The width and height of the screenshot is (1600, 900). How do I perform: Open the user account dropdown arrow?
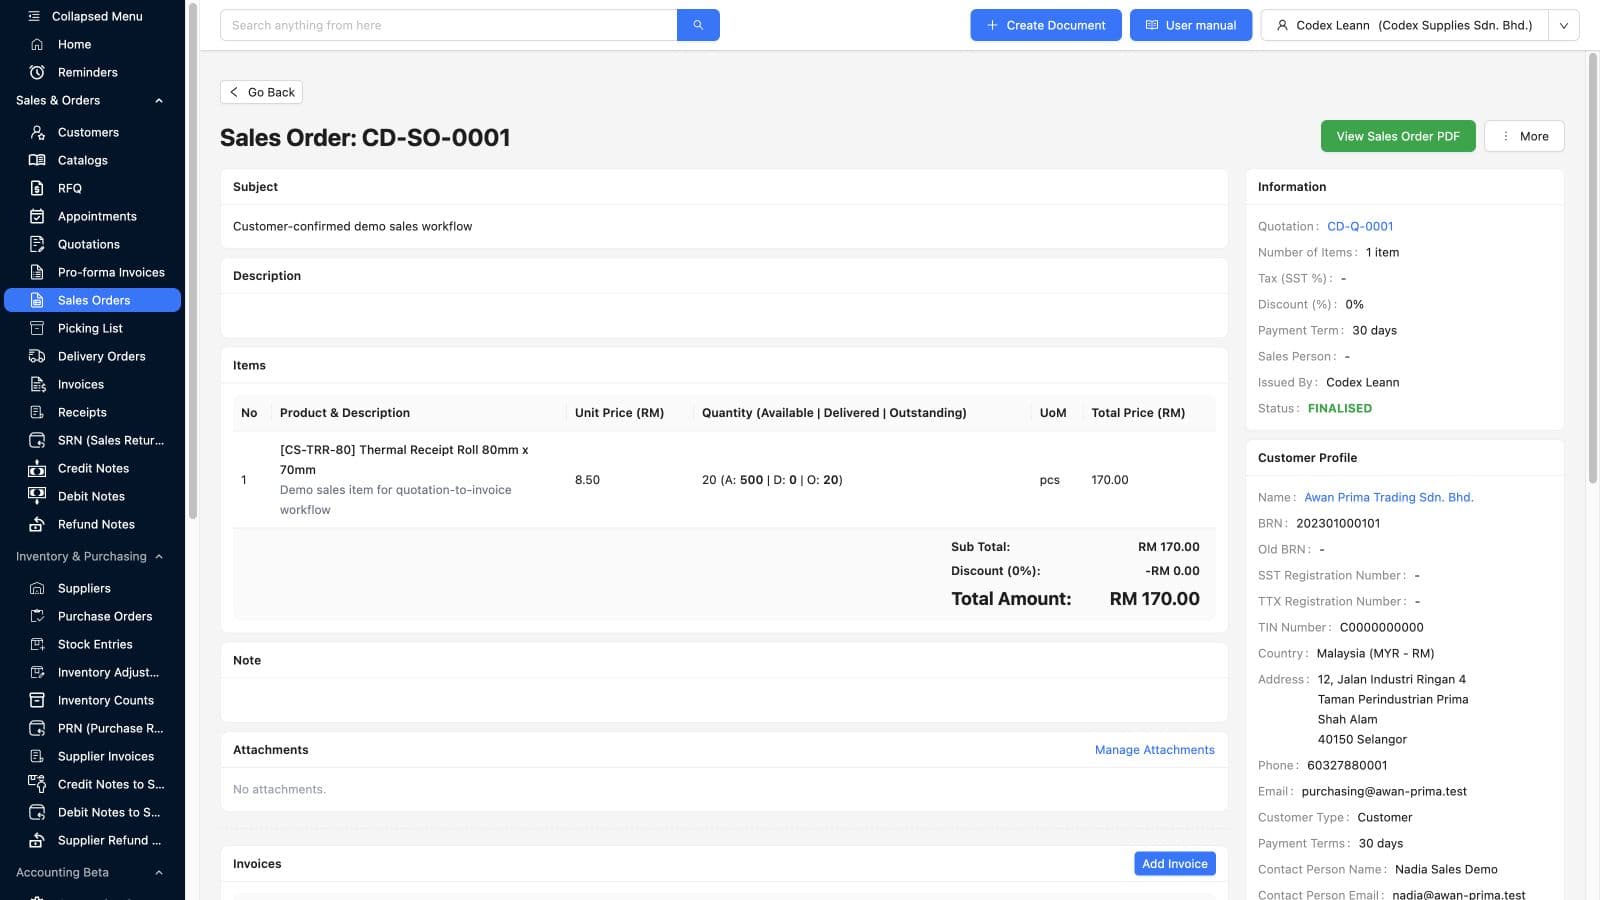click(x=1564, y=25)
